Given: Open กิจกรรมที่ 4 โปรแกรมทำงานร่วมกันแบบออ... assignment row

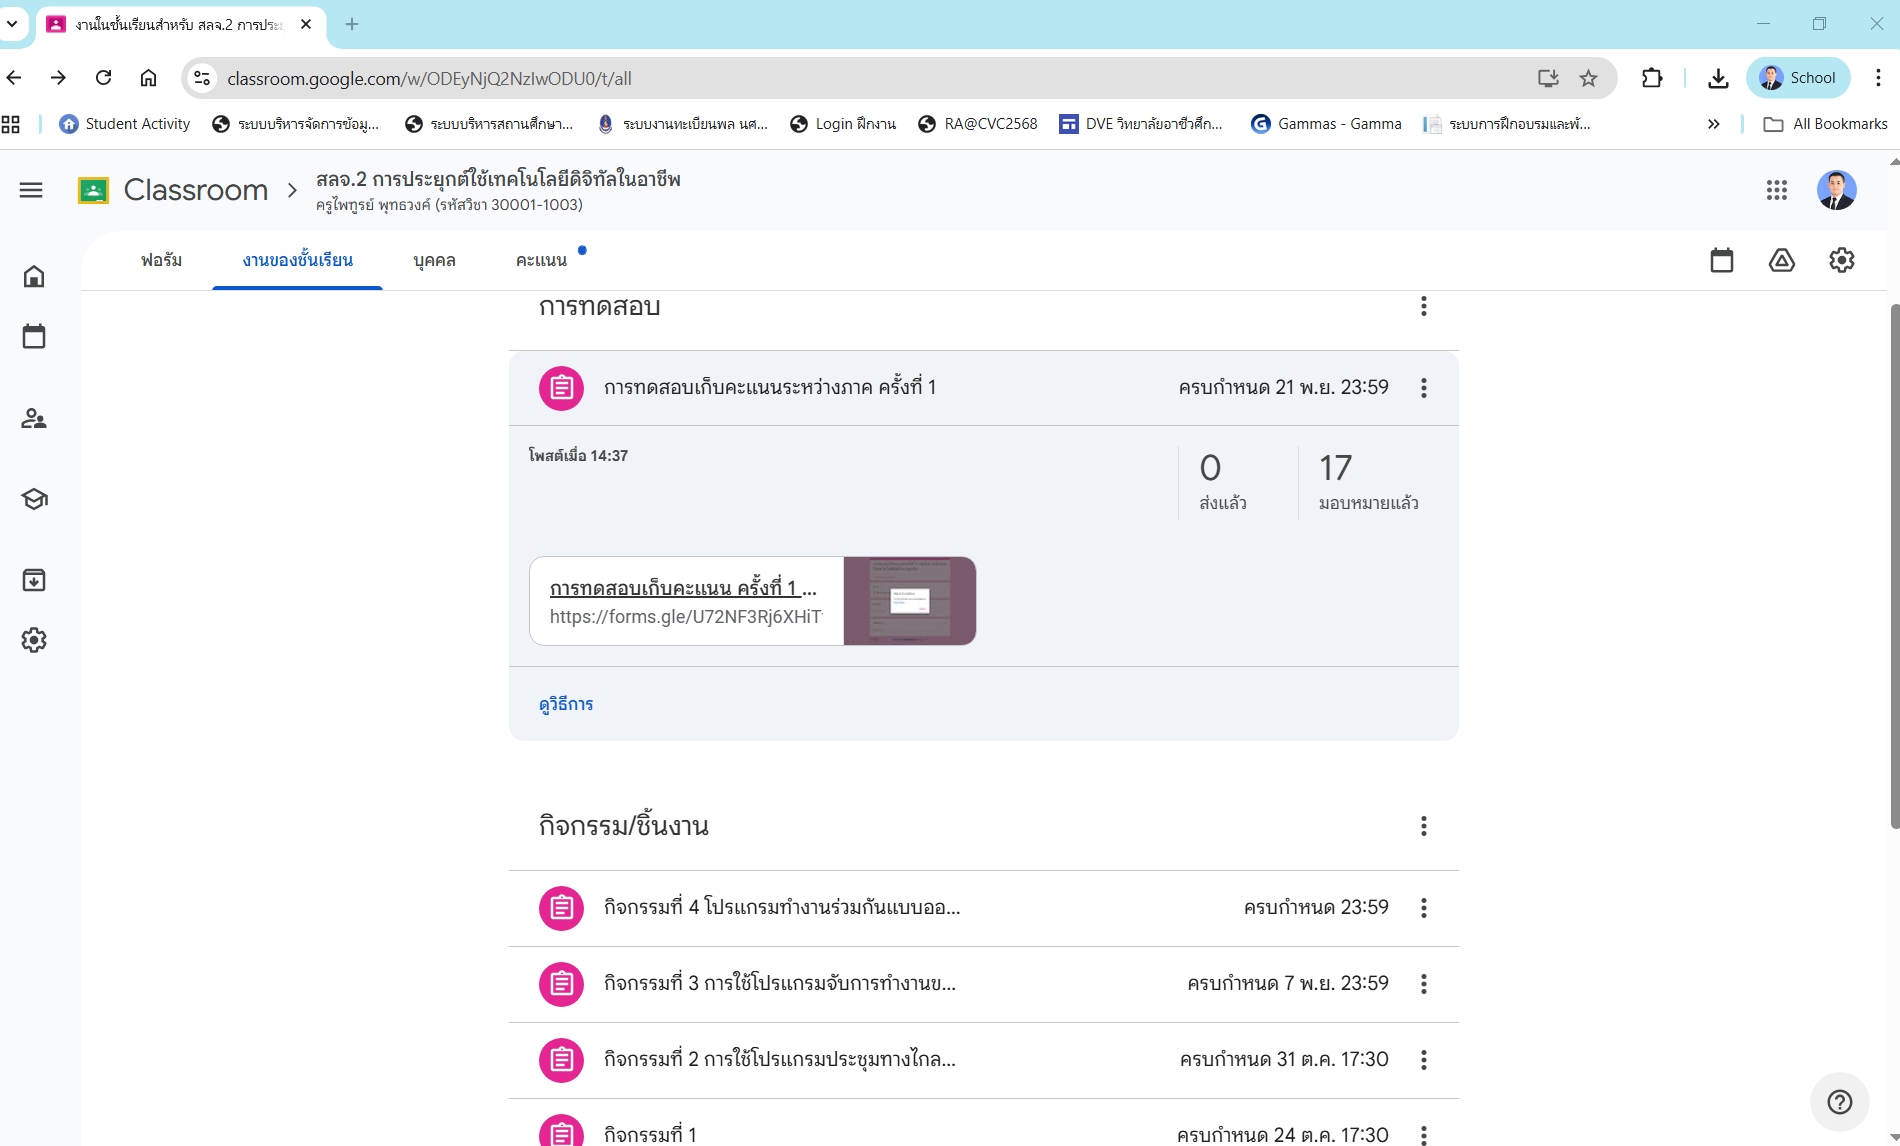Looking at the screenshot, I should (984, 908).
